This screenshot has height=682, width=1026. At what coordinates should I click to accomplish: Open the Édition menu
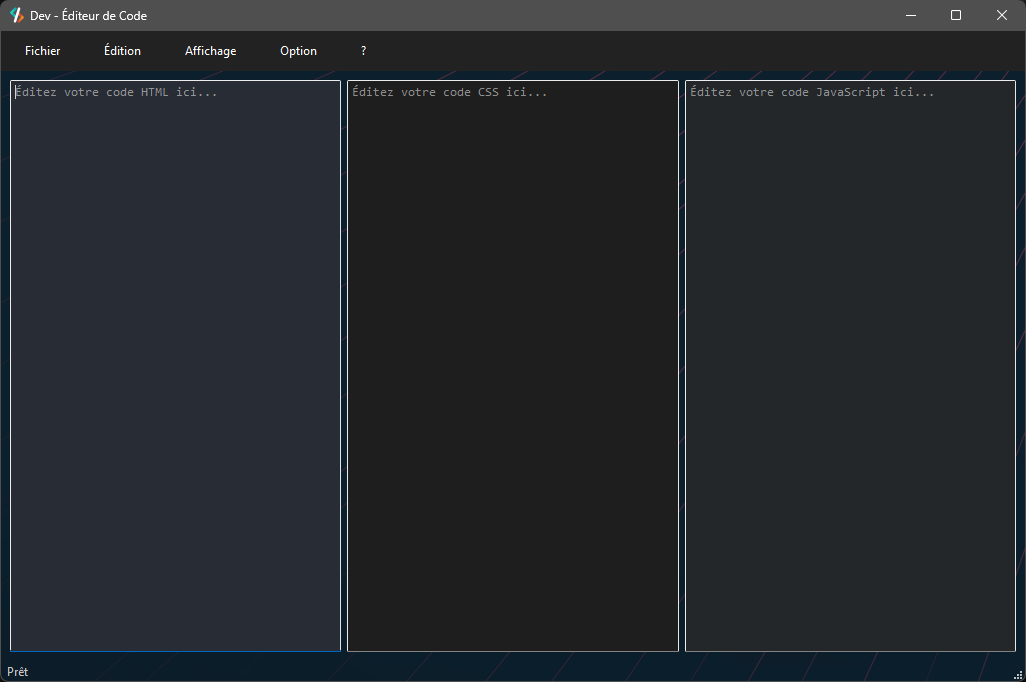(x=122, y=51)
